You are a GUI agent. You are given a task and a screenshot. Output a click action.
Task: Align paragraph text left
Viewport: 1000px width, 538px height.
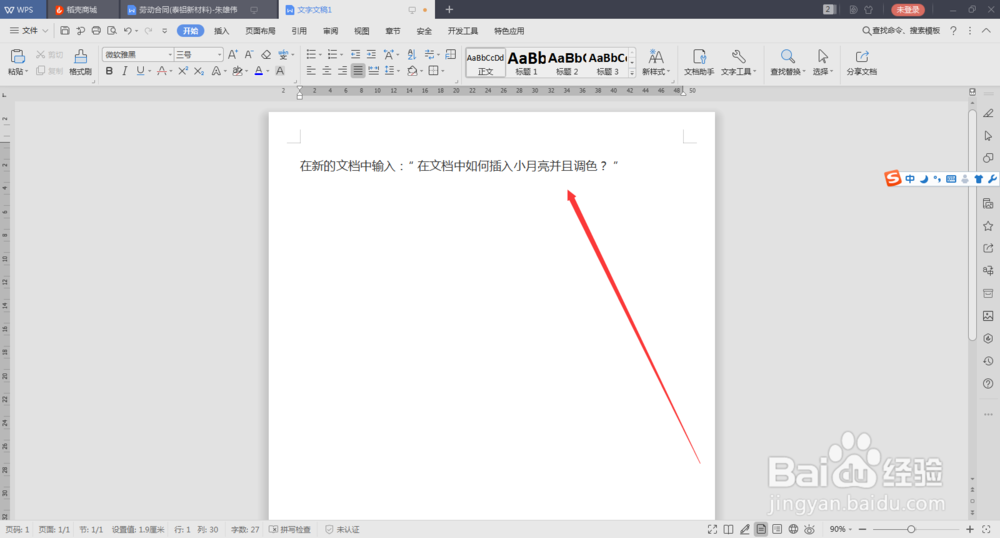(x=311, y=71)
